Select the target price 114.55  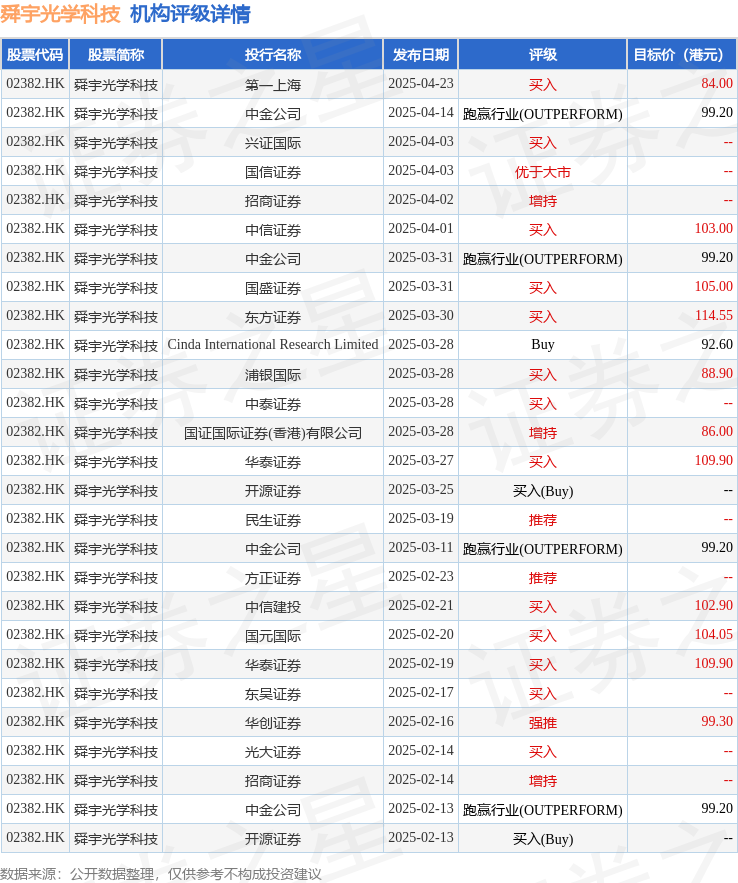click(714, 315)
